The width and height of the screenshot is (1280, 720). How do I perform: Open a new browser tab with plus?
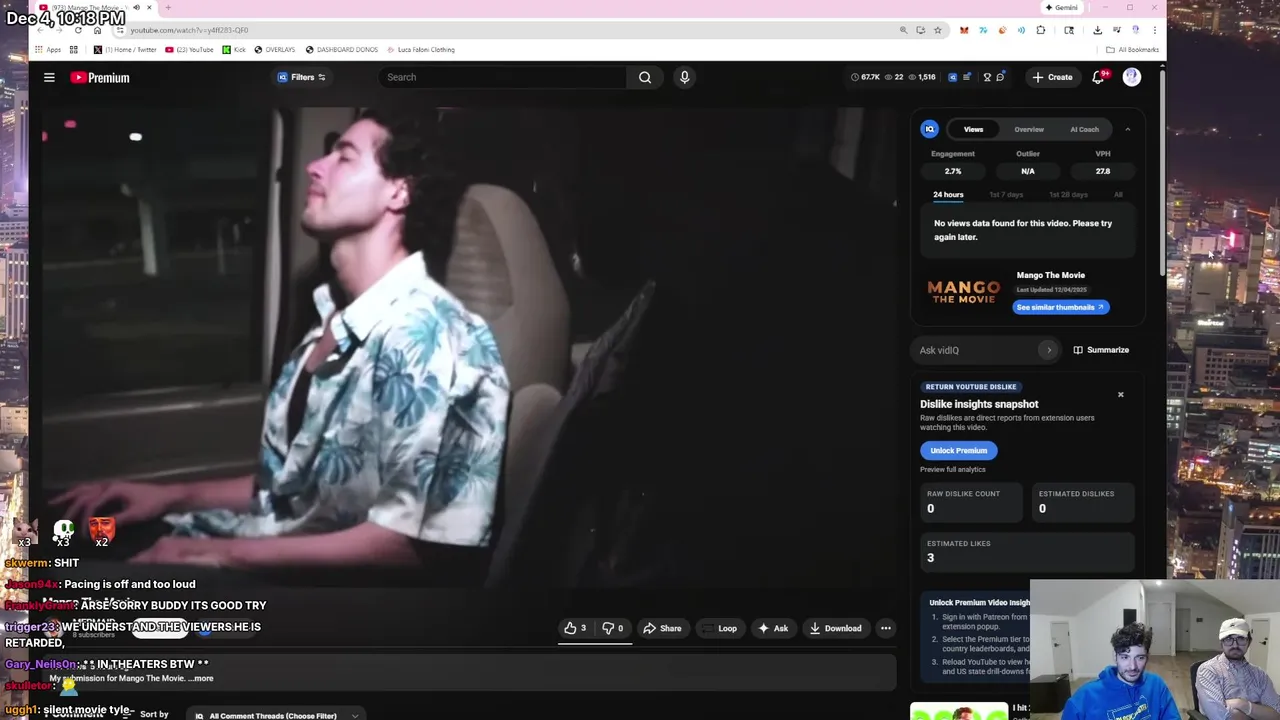[x=168, y=8]
